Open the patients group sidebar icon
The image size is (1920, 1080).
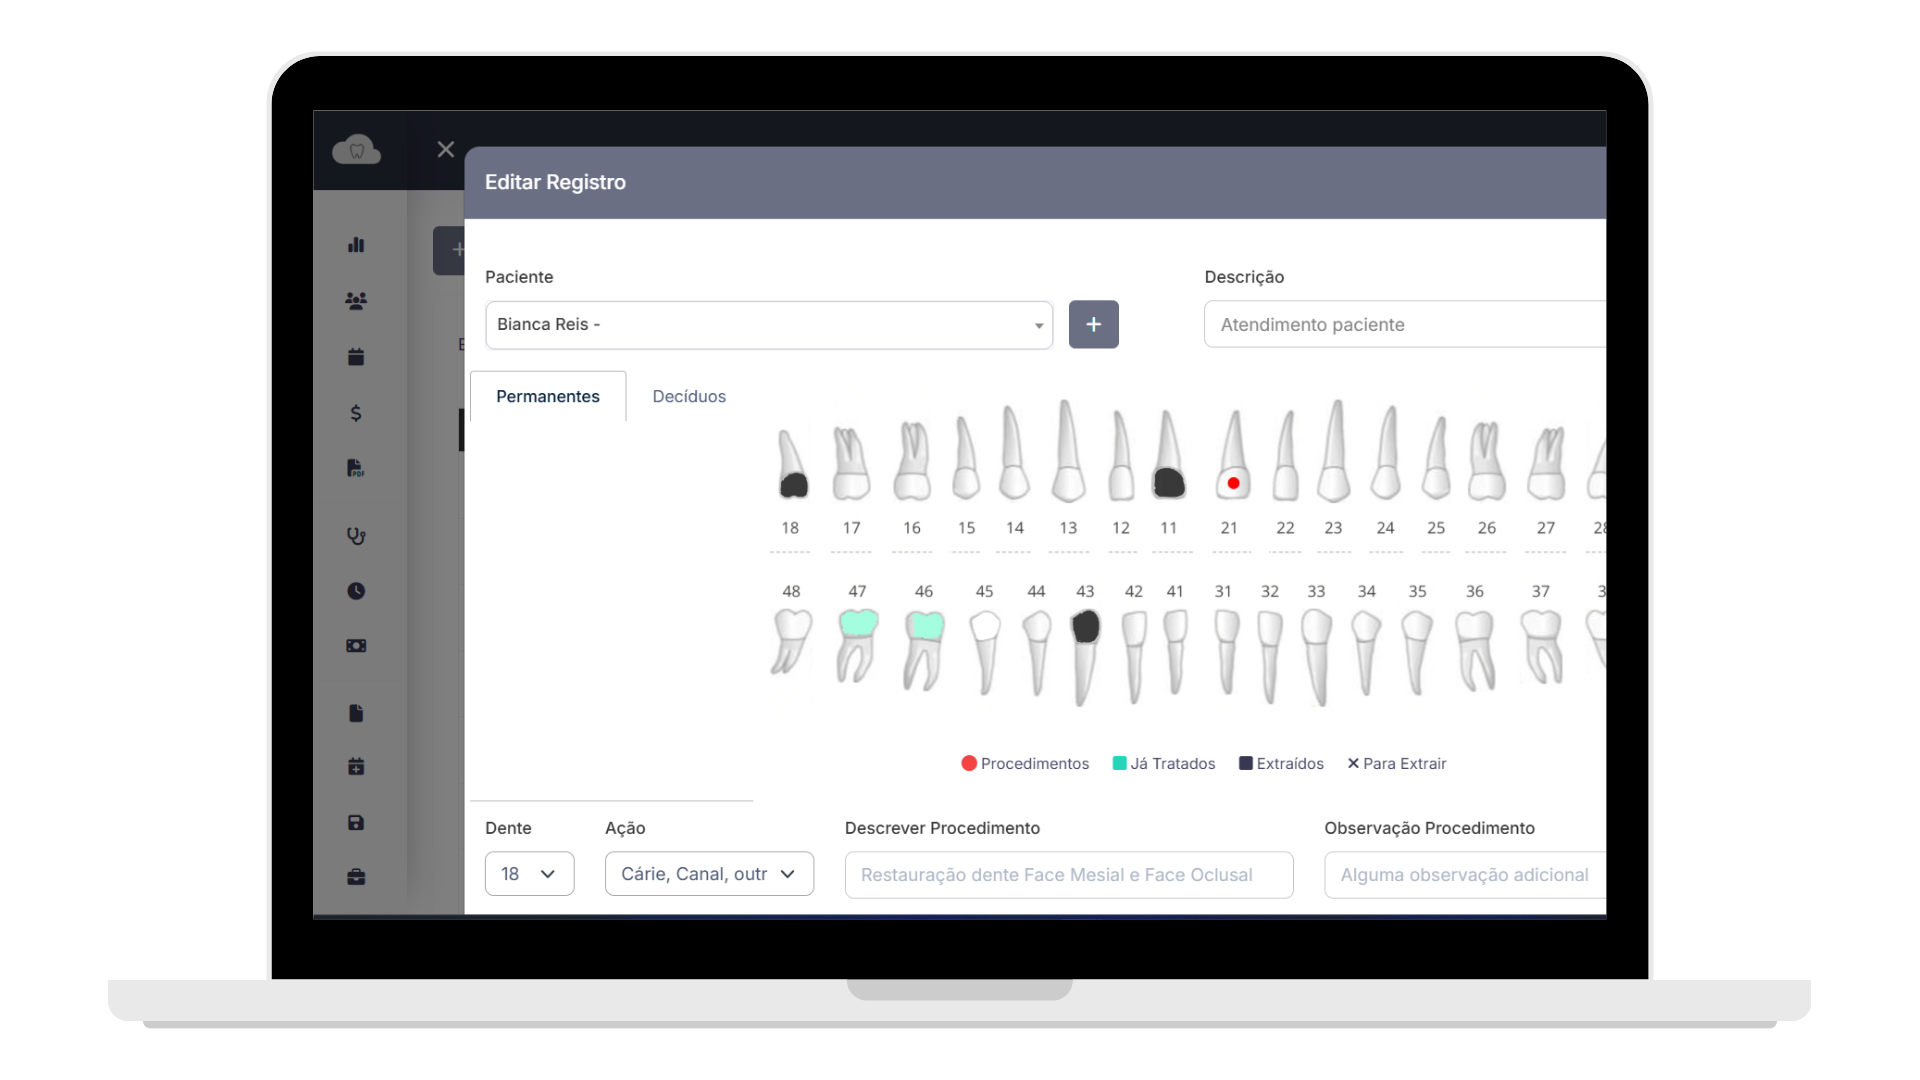tap(356, 300)
